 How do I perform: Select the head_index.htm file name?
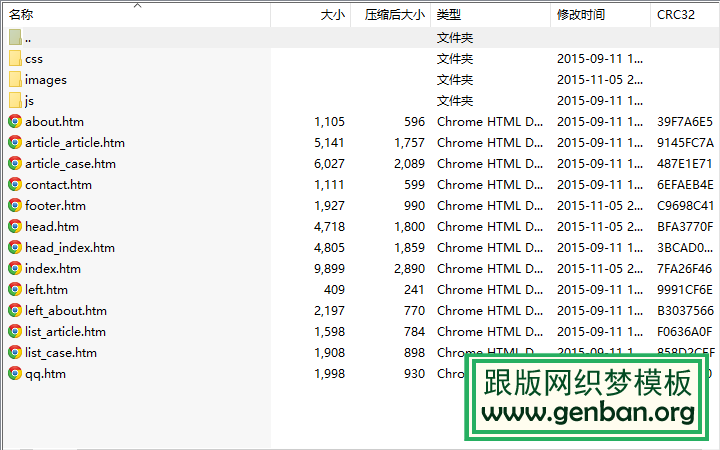point(70,247)
